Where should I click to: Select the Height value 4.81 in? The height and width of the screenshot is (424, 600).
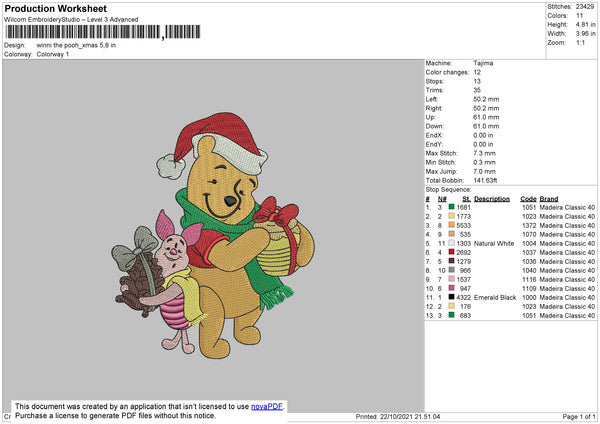(x=585, y=24)
